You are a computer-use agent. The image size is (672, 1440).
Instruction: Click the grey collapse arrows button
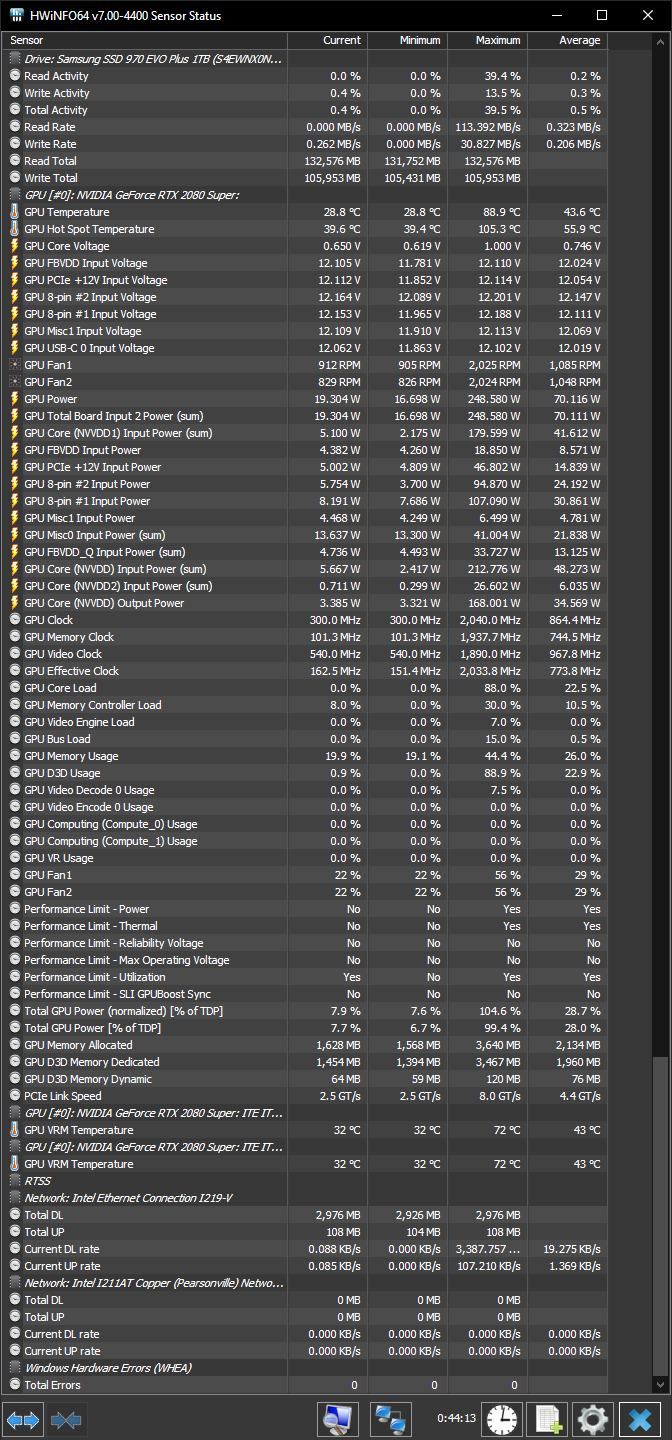pos(66,1419)
